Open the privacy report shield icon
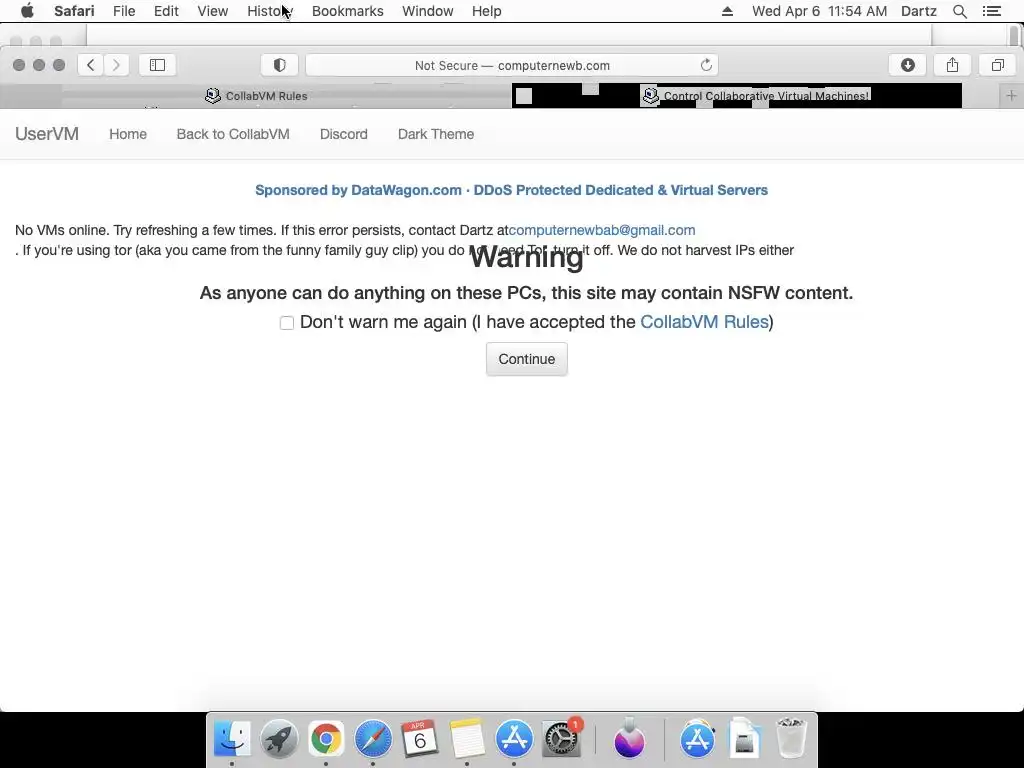 pyautogui.click(x=280, y=65)
